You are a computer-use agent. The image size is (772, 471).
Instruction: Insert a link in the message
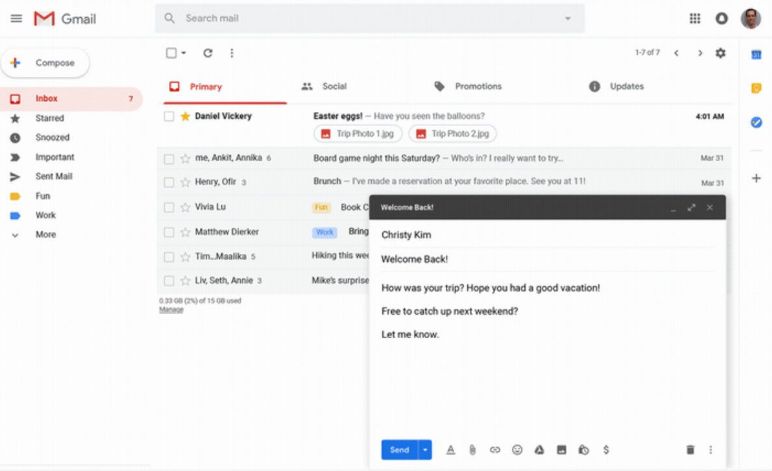click(495, 450)
